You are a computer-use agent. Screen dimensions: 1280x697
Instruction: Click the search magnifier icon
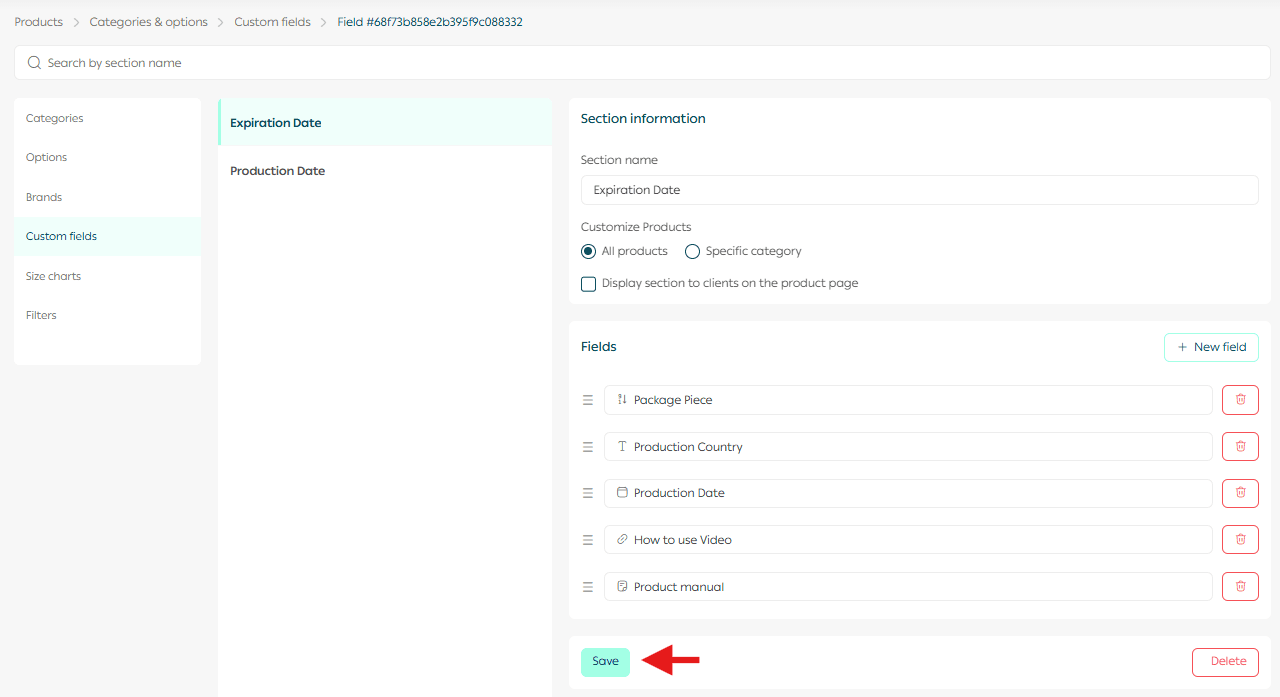pyautogui.click(x=34, y=63)
